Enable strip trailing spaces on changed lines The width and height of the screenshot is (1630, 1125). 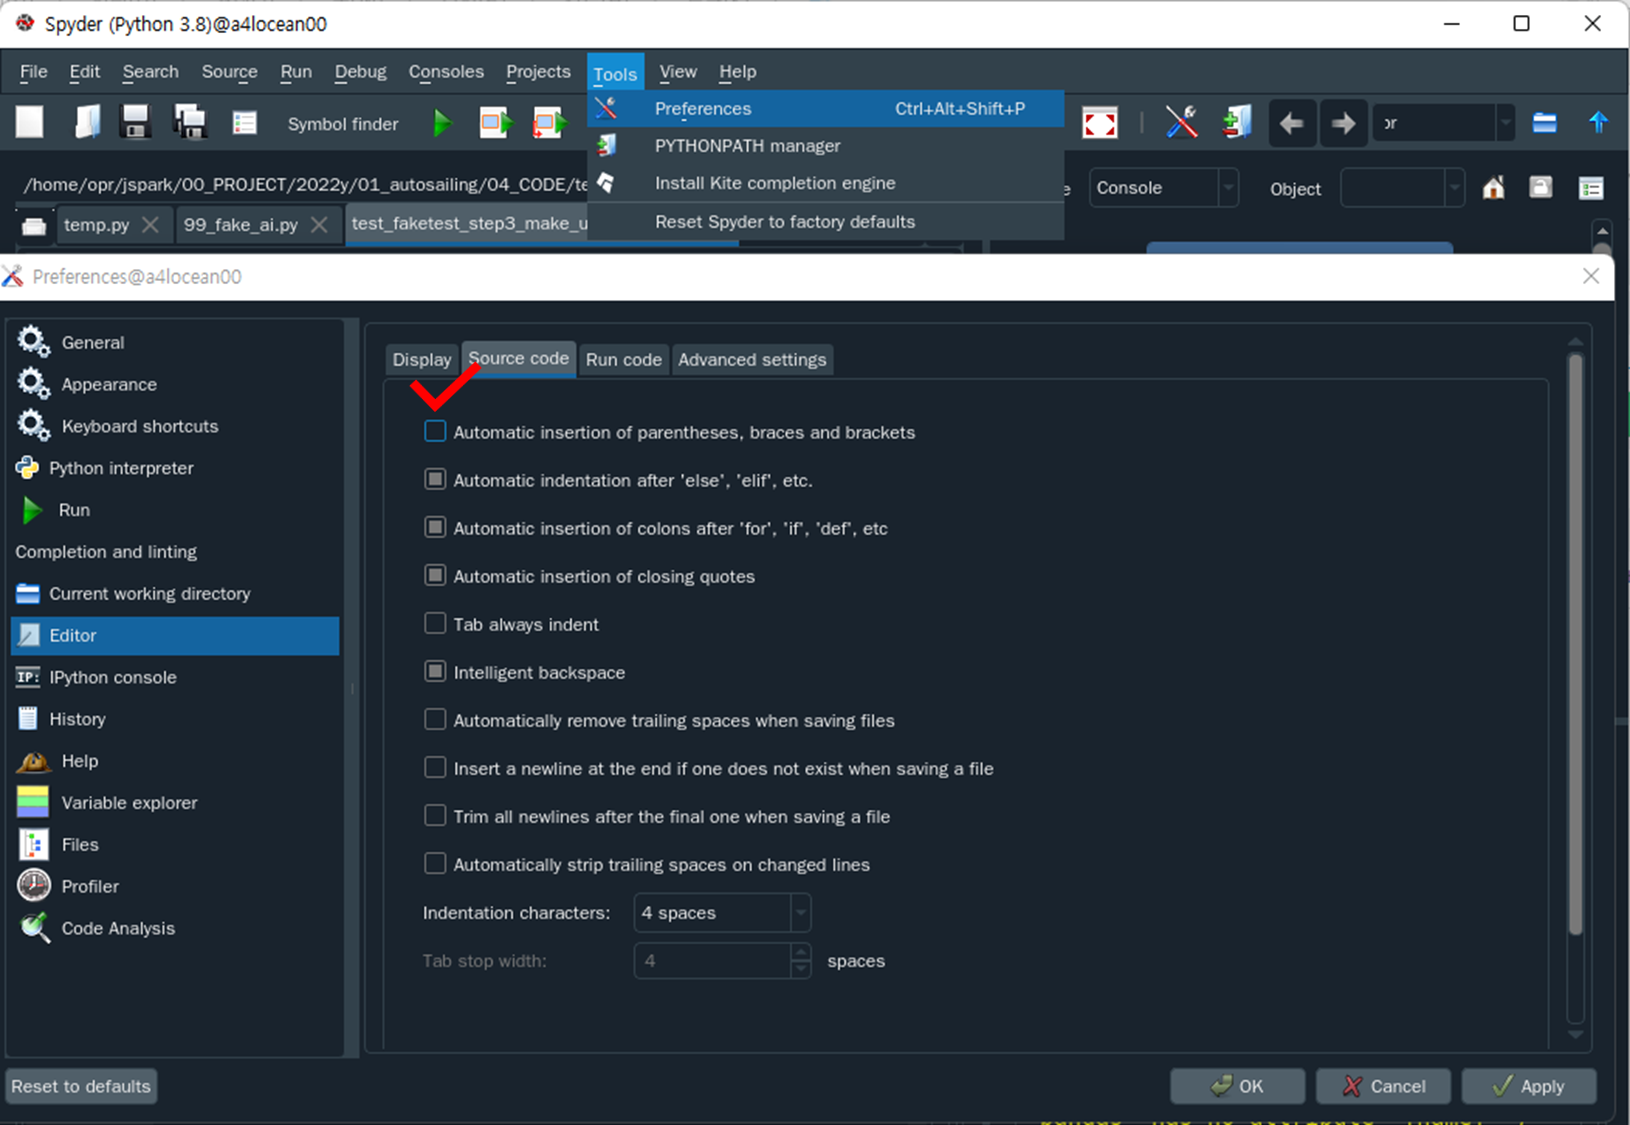[x=435, y=863]
